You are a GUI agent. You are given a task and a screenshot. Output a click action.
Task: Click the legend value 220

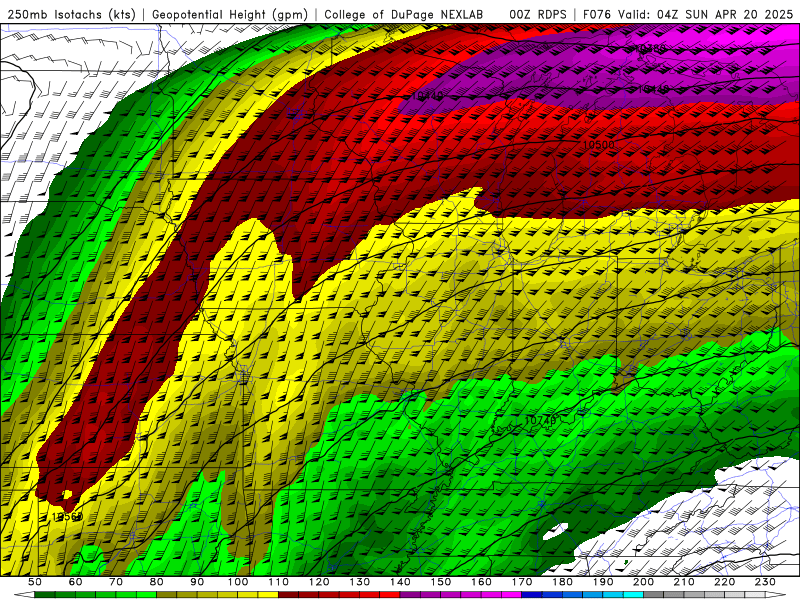coord(725,582)
